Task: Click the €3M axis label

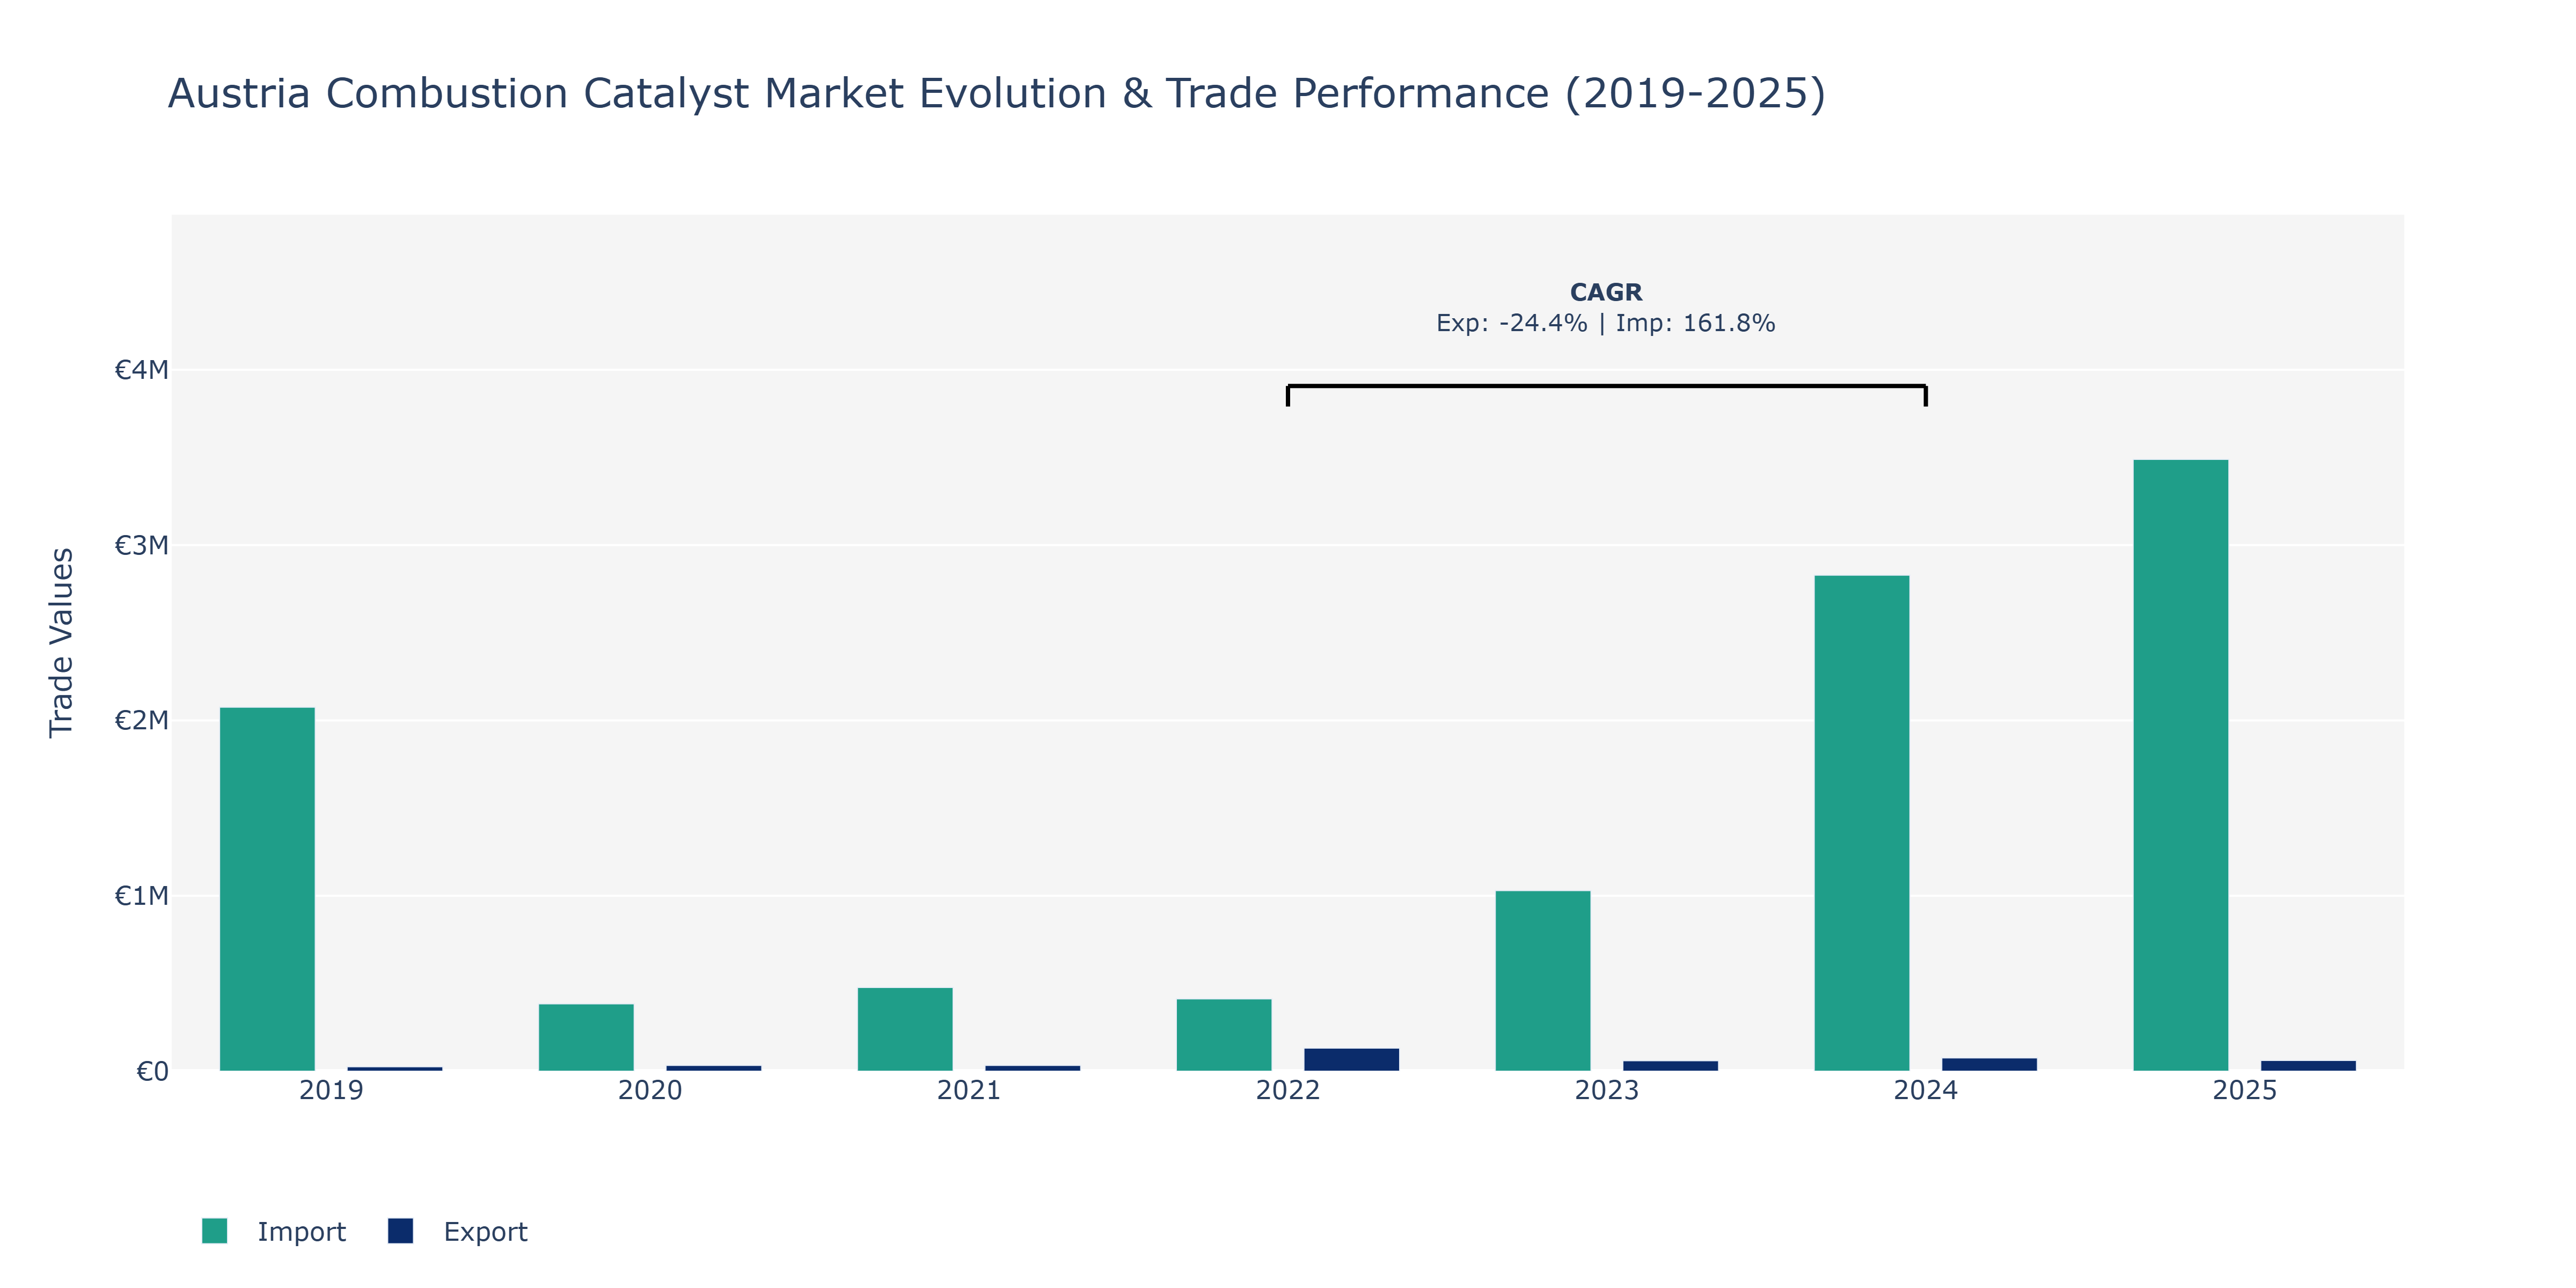Action: (141, 545)
